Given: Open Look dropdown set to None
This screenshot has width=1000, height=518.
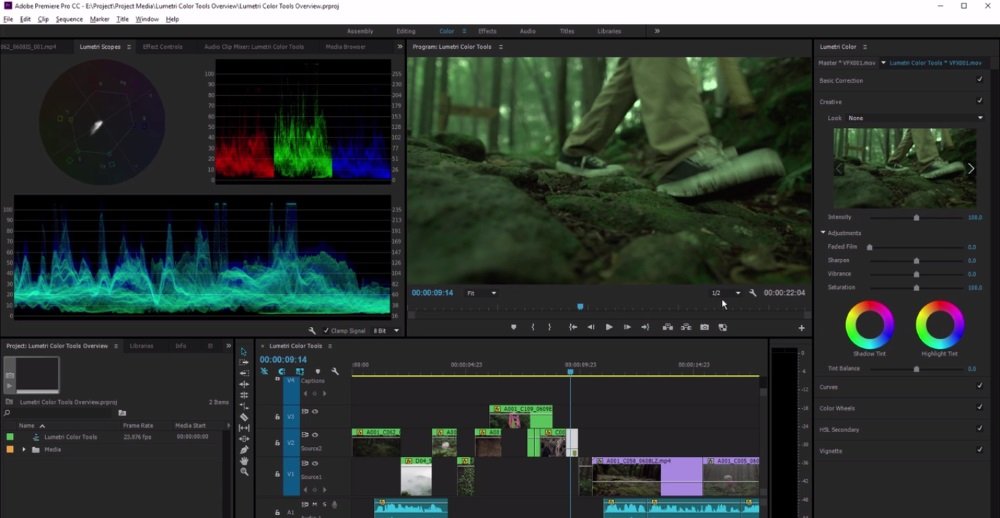Looking at the screenshot, I should click(x=915, y=118).
